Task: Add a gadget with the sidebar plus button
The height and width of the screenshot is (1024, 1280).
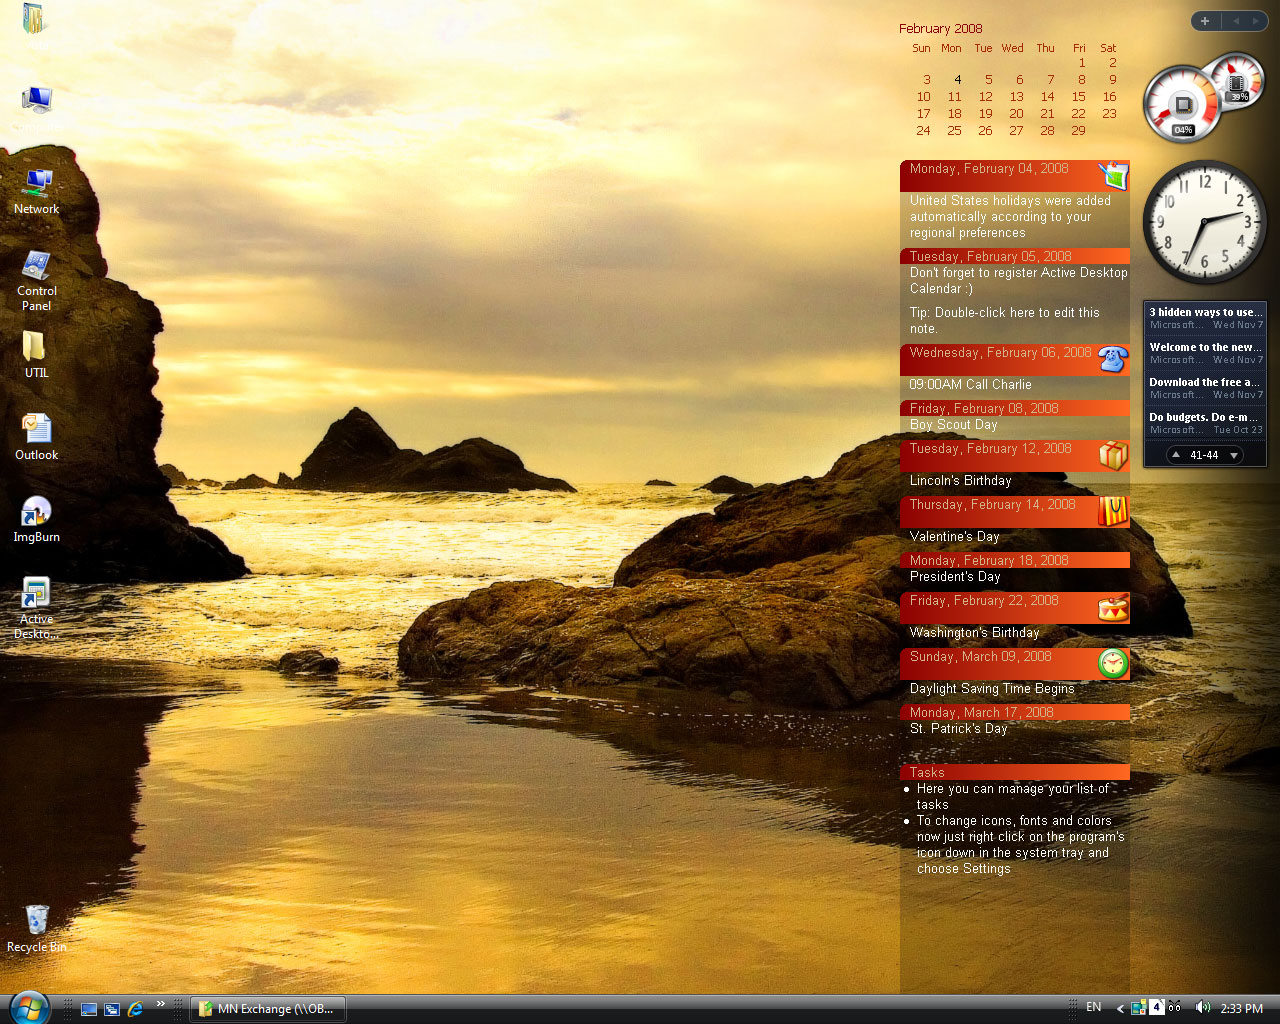Action: click(1205, 21)
